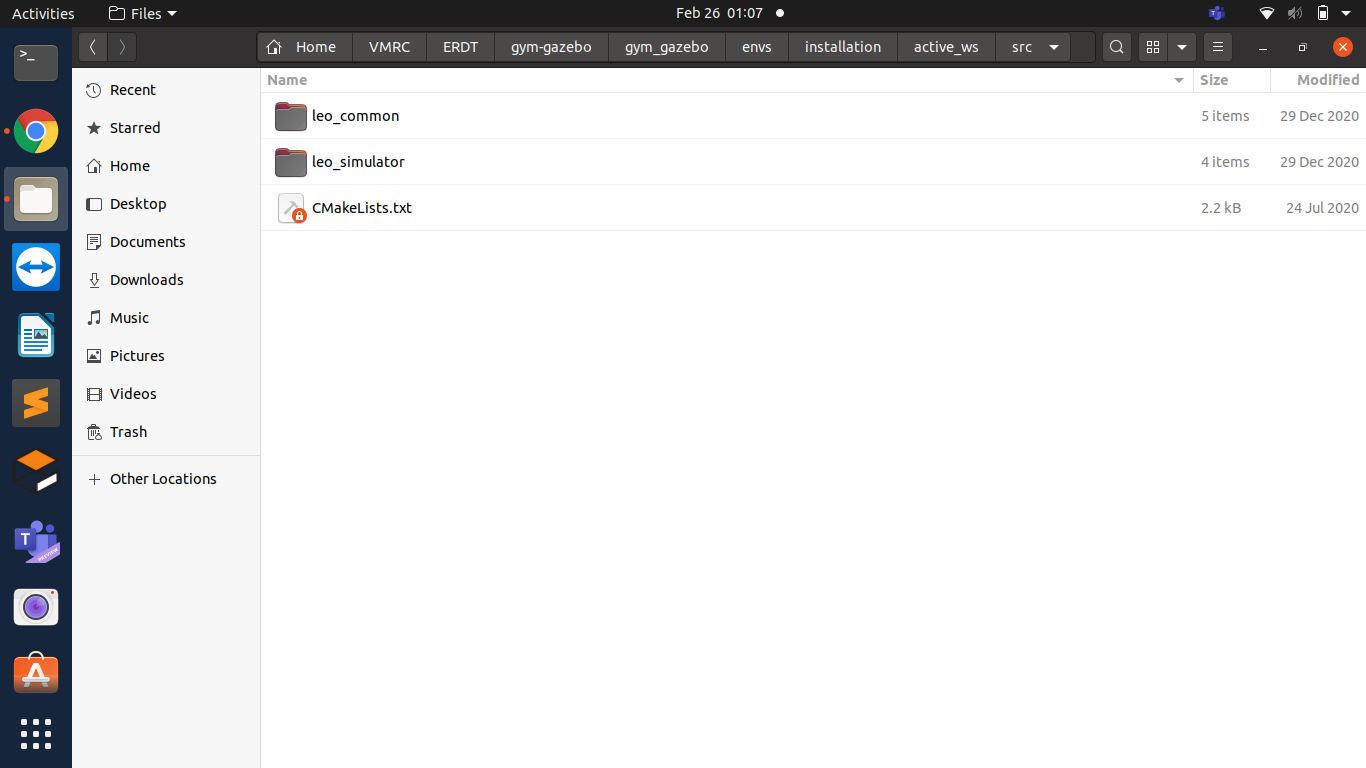Sort by Size column header
Viewport: 1366px width, 768px height.
coord(1231,80)
